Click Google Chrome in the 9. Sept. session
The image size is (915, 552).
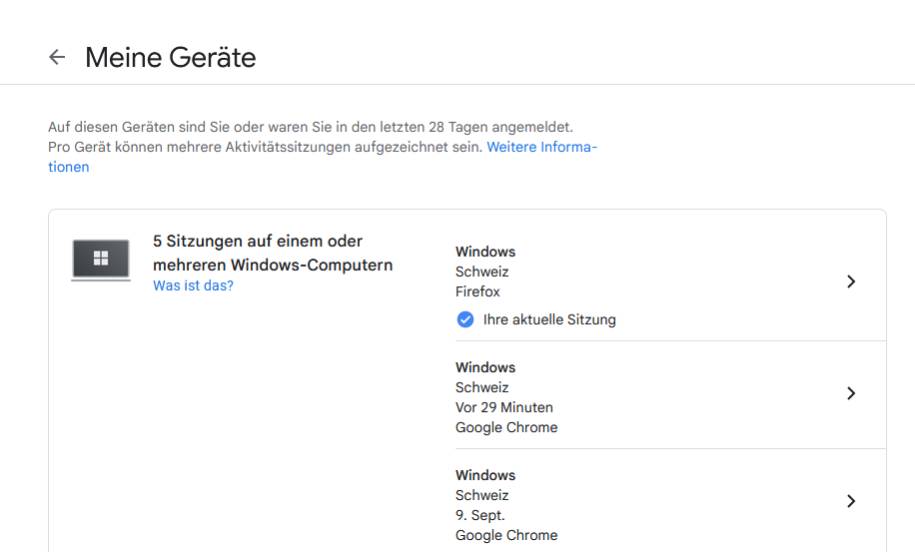coord(506,535)
